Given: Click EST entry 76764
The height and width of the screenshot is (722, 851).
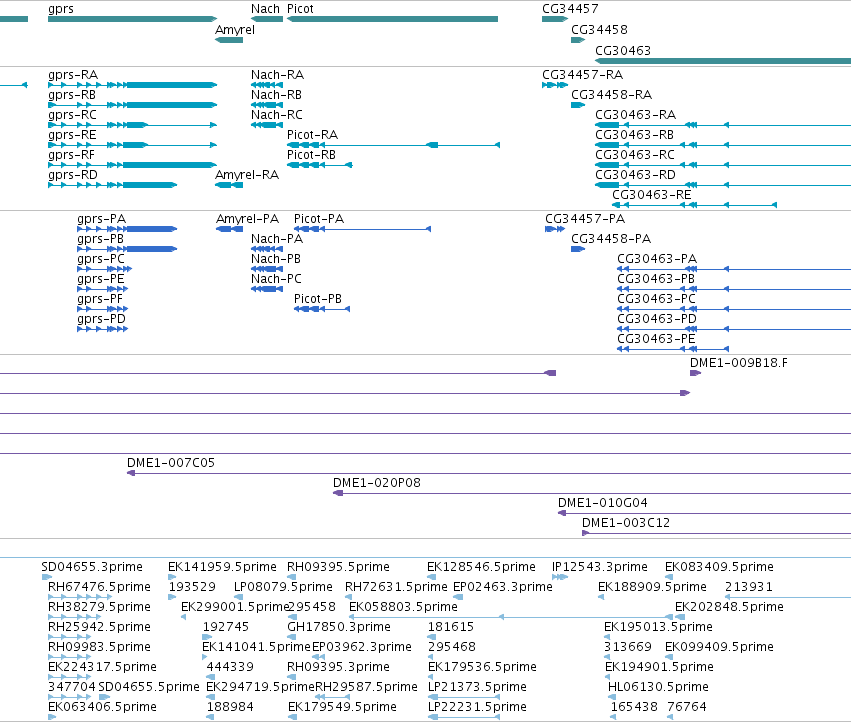Looking at the screenshot, I should tap(687, 707).
